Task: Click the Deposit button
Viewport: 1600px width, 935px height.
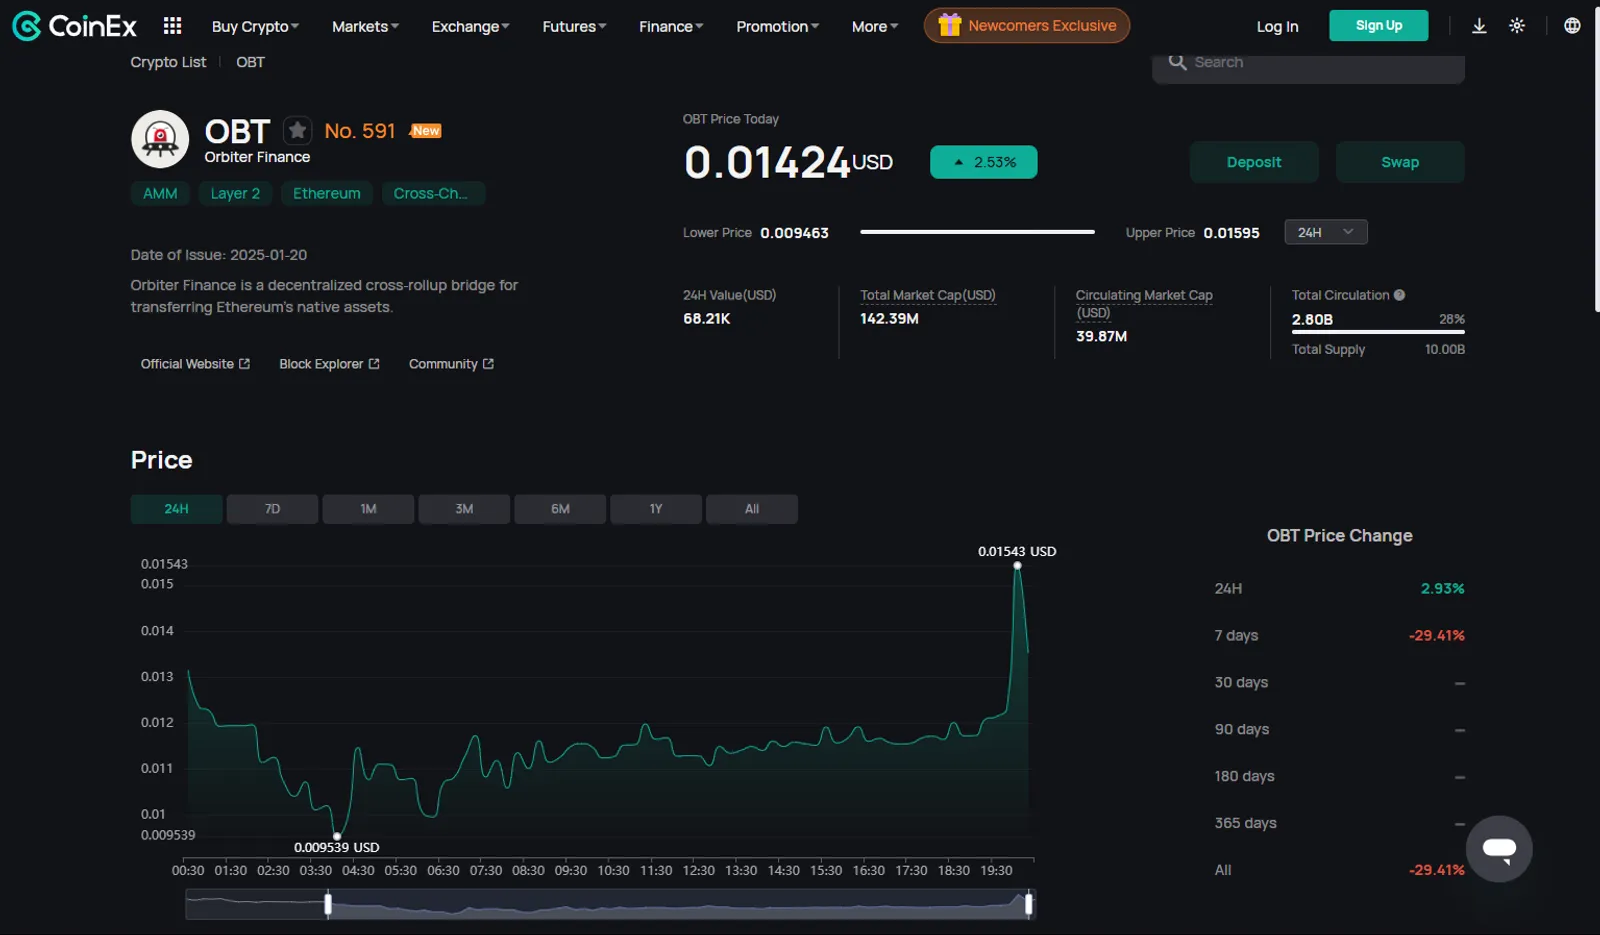Action: coord(1254,162)
